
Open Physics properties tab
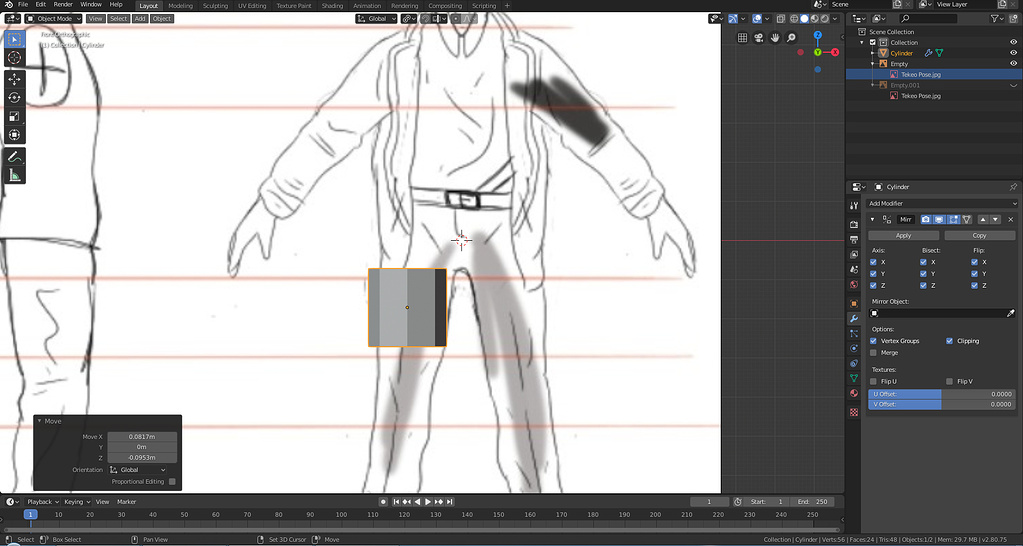click(854, 348)
